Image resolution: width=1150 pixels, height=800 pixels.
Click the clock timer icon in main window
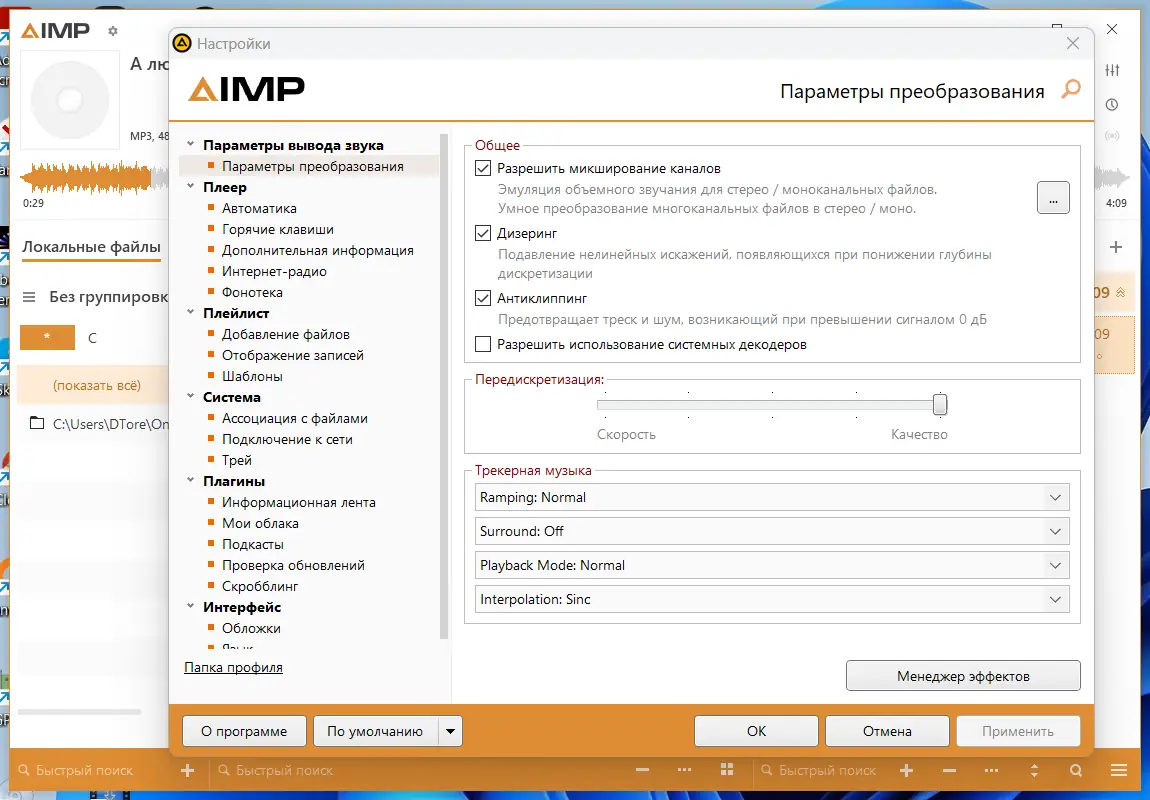[1112, 105]
